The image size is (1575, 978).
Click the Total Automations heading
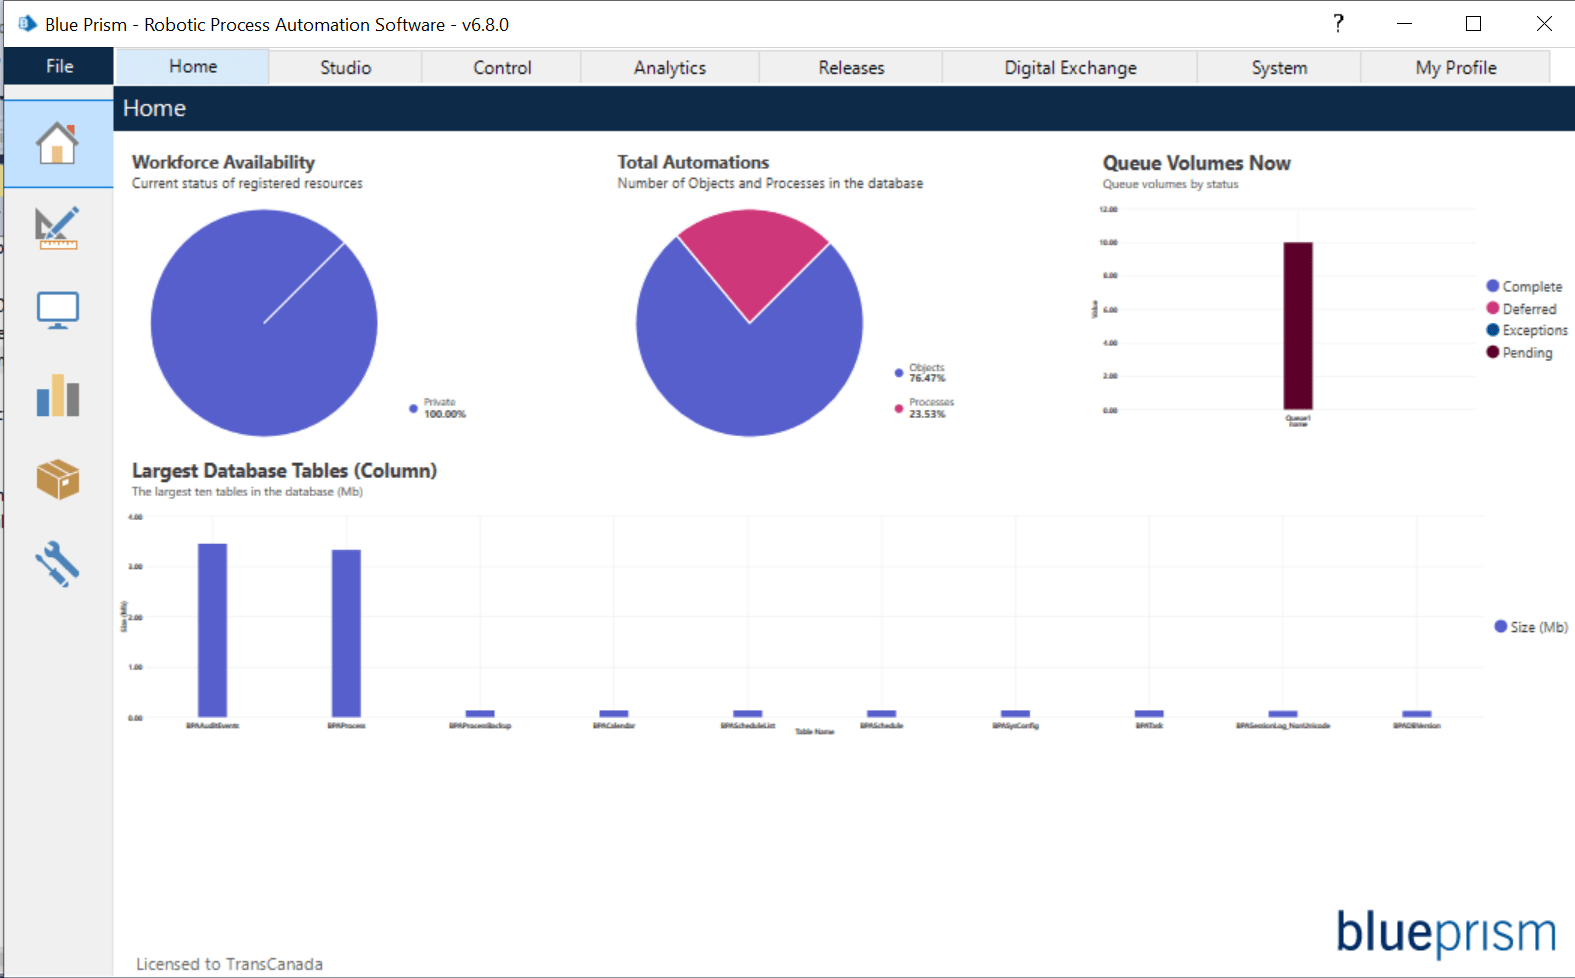[693, 162]
